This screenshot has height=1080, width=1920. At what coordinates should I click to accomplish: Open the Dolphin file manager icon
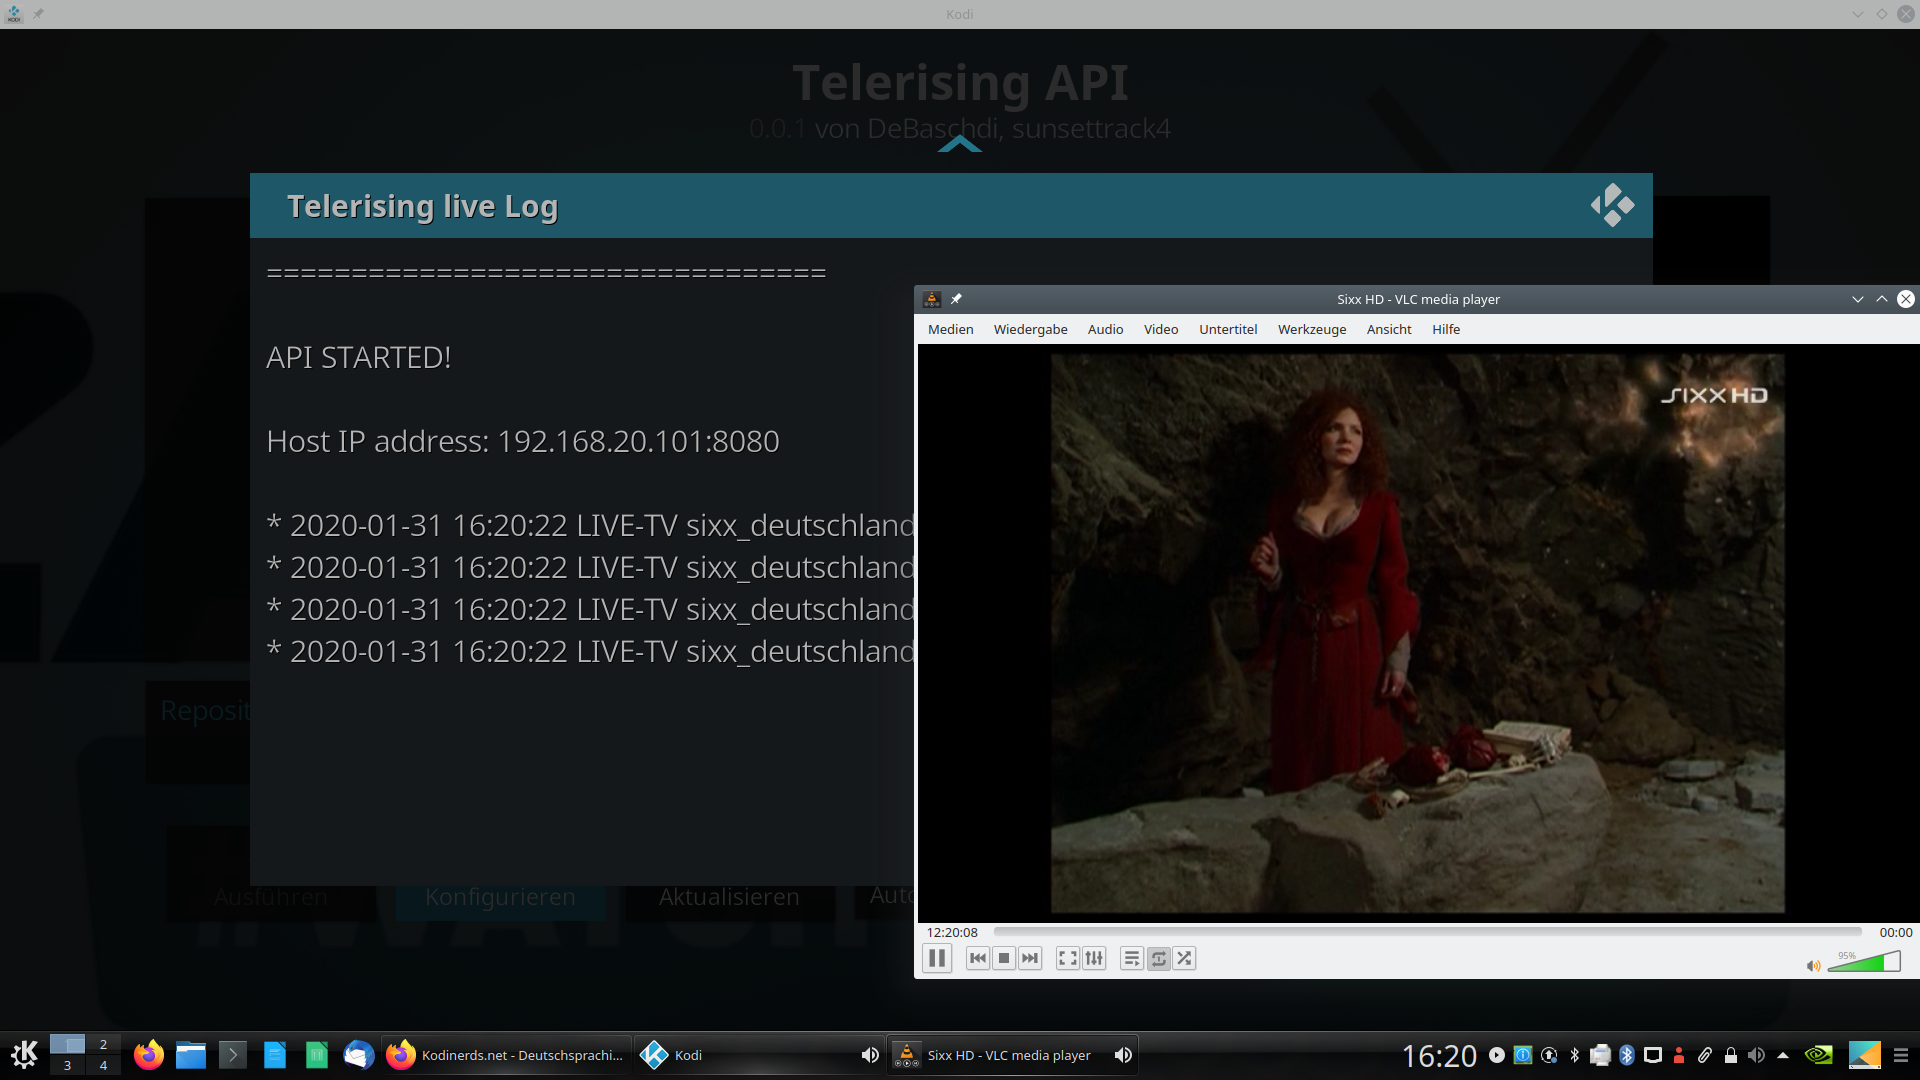[x=191, y=1055]
